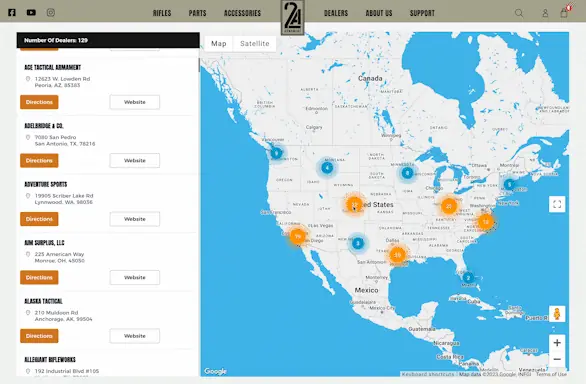This screenshot has height=384, width=586.
Task: Click the Kentucky area orange cluster marker
Action: (449, 206)
